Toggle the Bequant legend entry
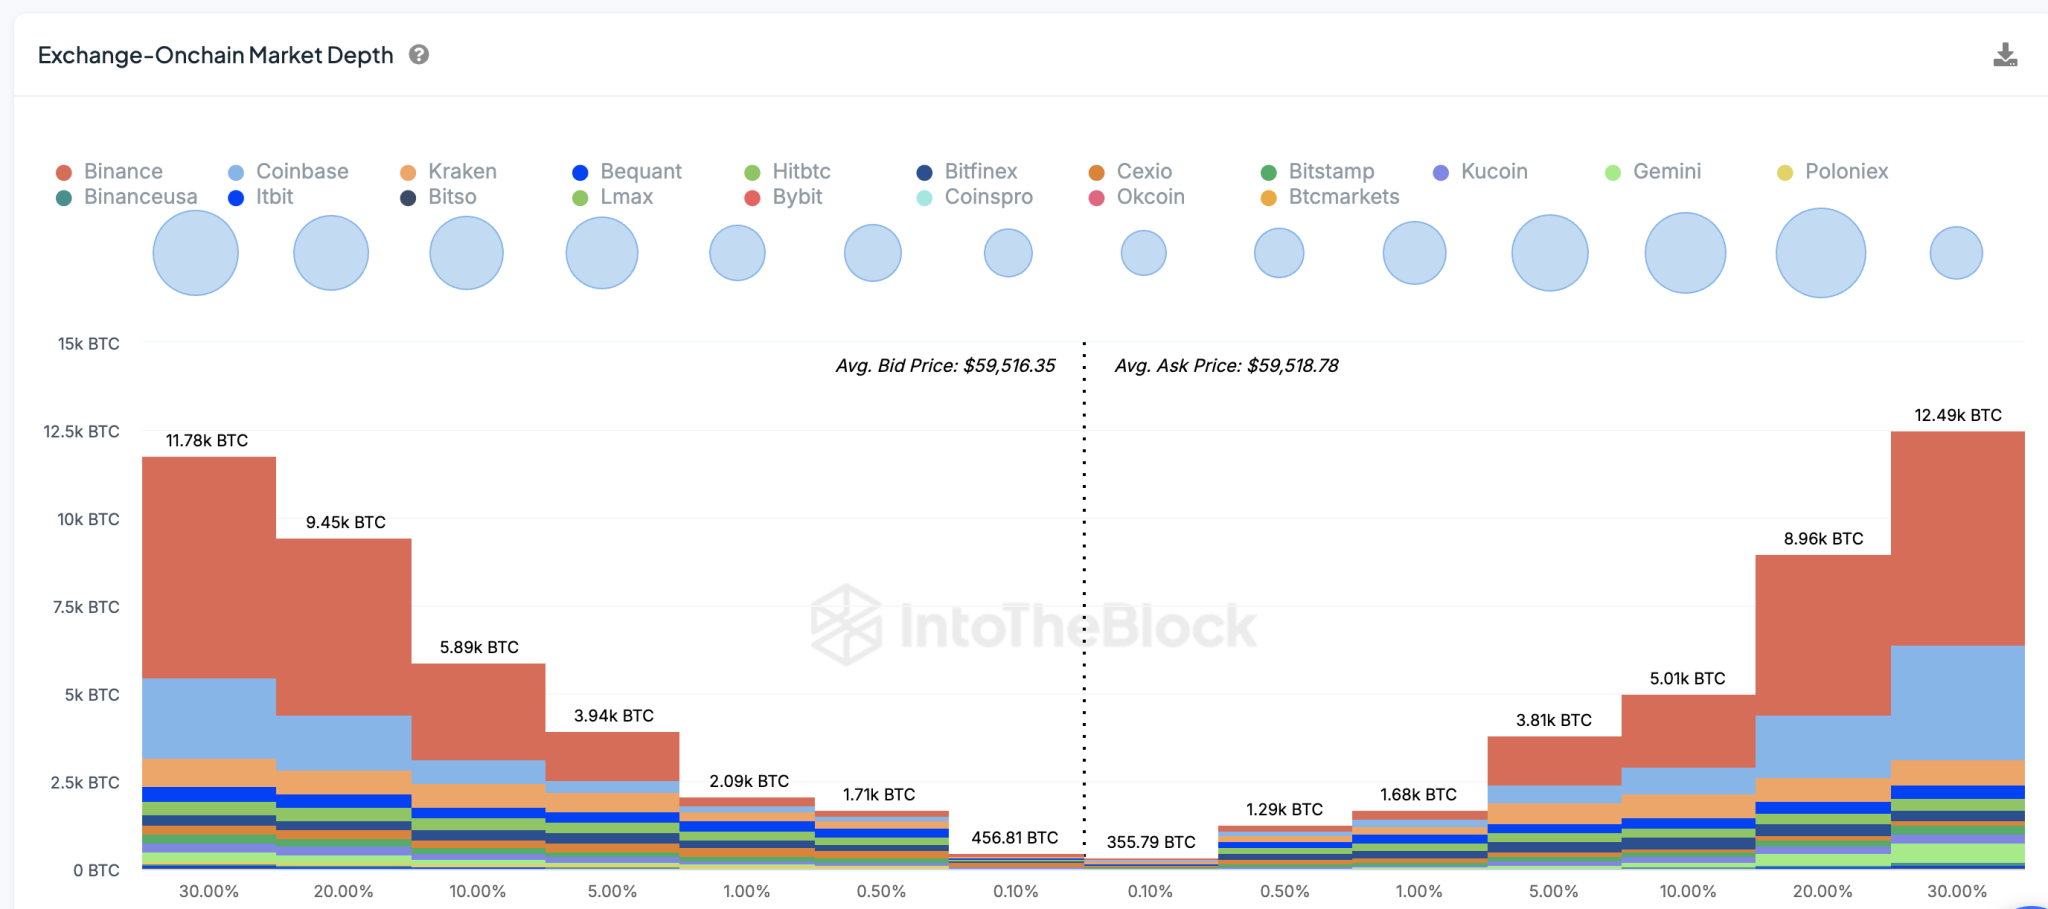Image resolution: width=2048 pixels, height=909 pixels. pyautogui.click(x=627, y=172)
